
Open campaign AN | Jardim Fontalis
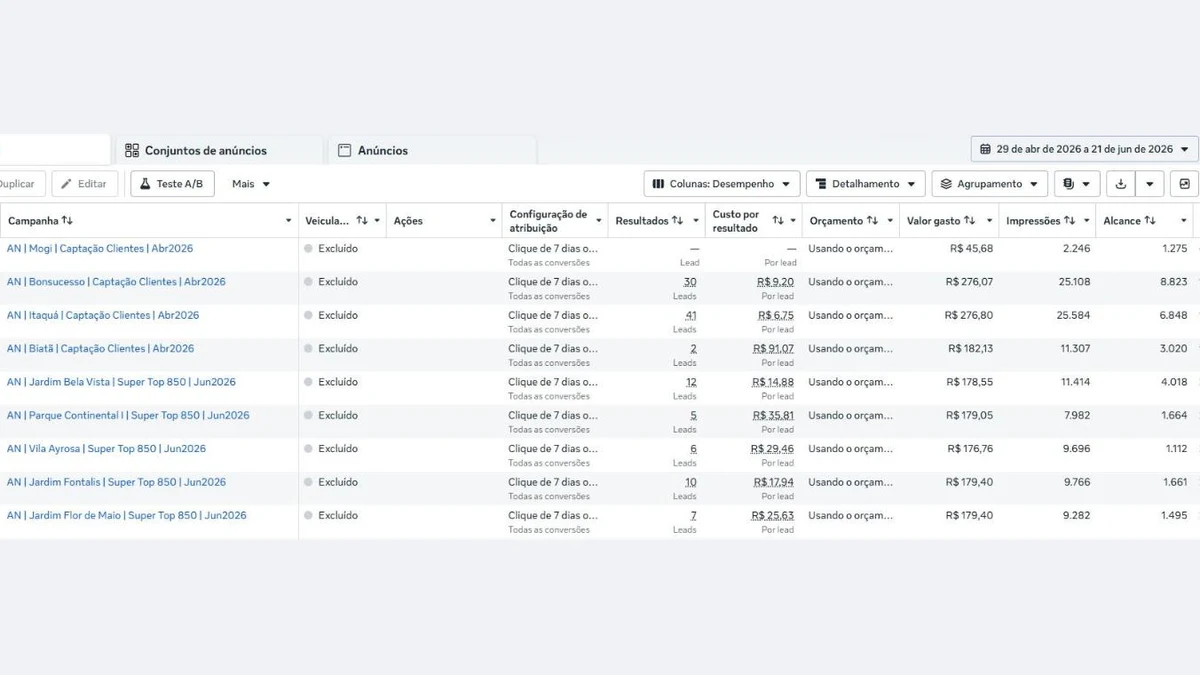(x=116, y=482)
